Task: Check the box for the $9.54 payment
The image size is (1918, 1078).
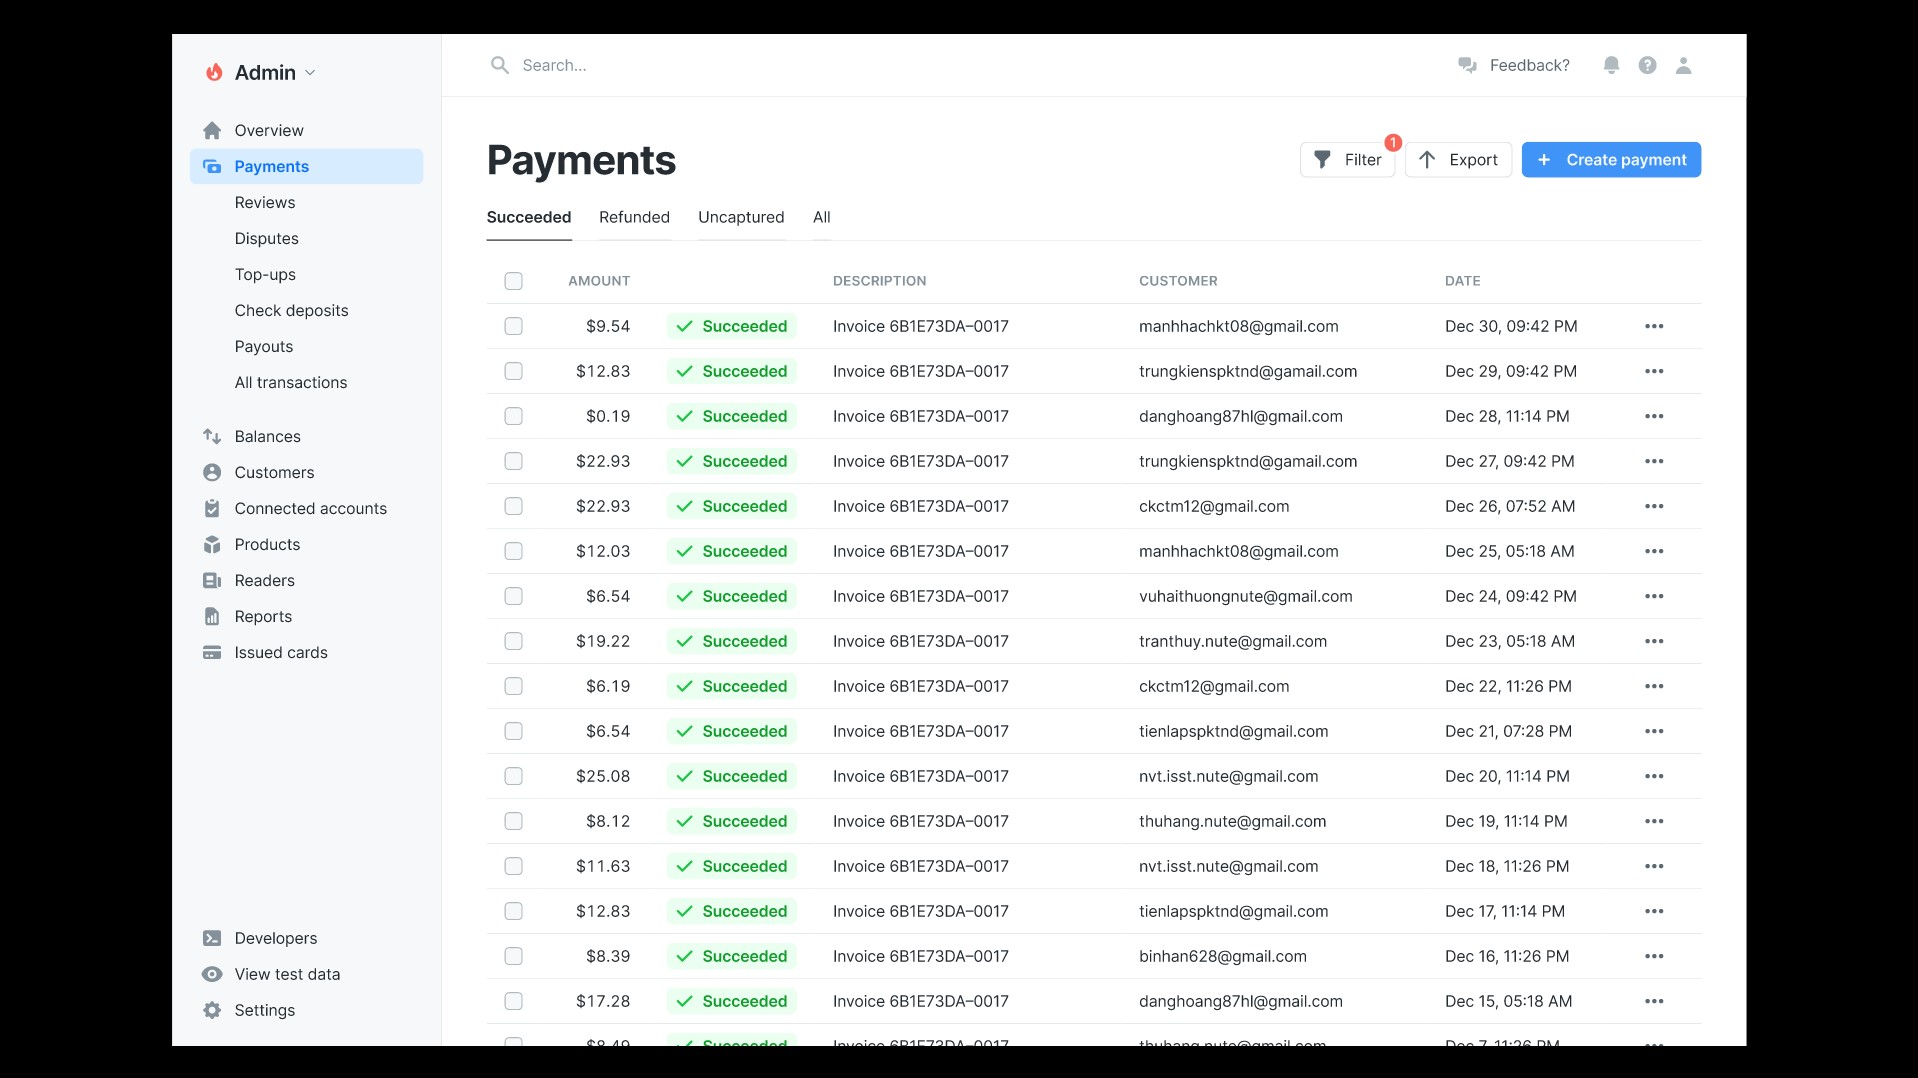Action: [513, 326]
